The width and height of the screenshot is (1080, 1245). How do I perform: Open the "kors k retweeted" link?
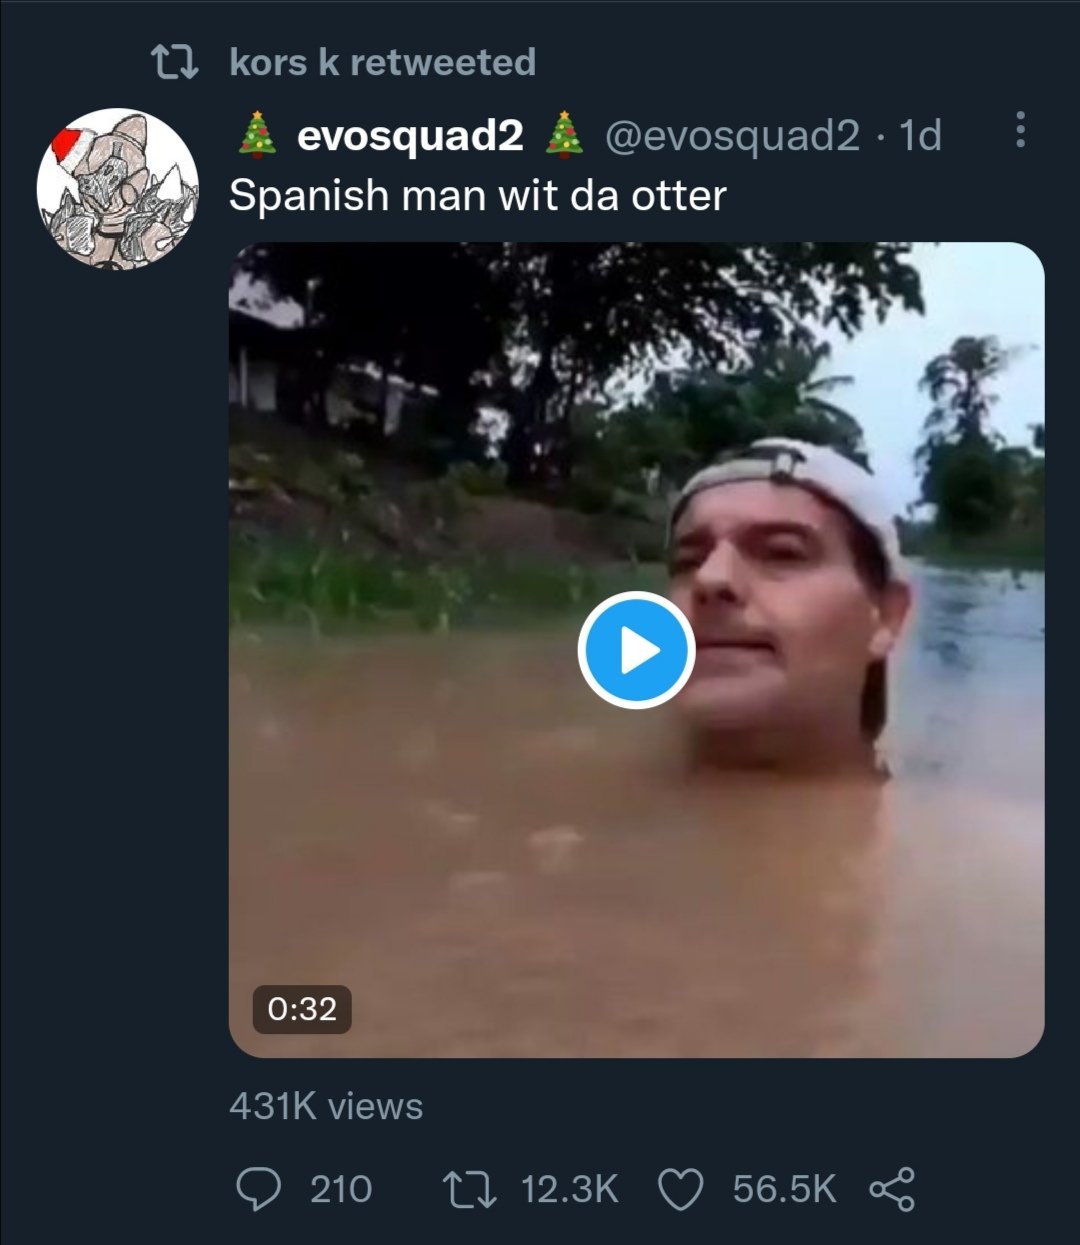pos(382,62)
